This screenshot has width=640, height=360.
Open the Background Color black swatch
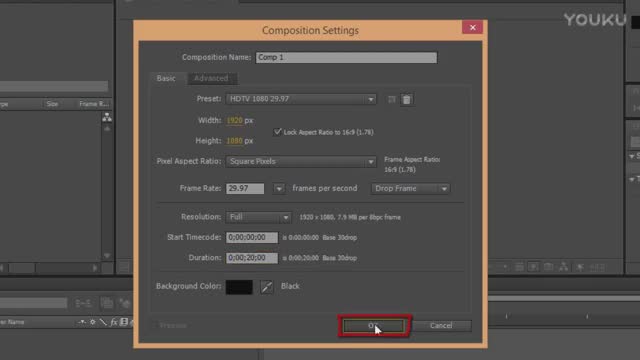point(239,287)
